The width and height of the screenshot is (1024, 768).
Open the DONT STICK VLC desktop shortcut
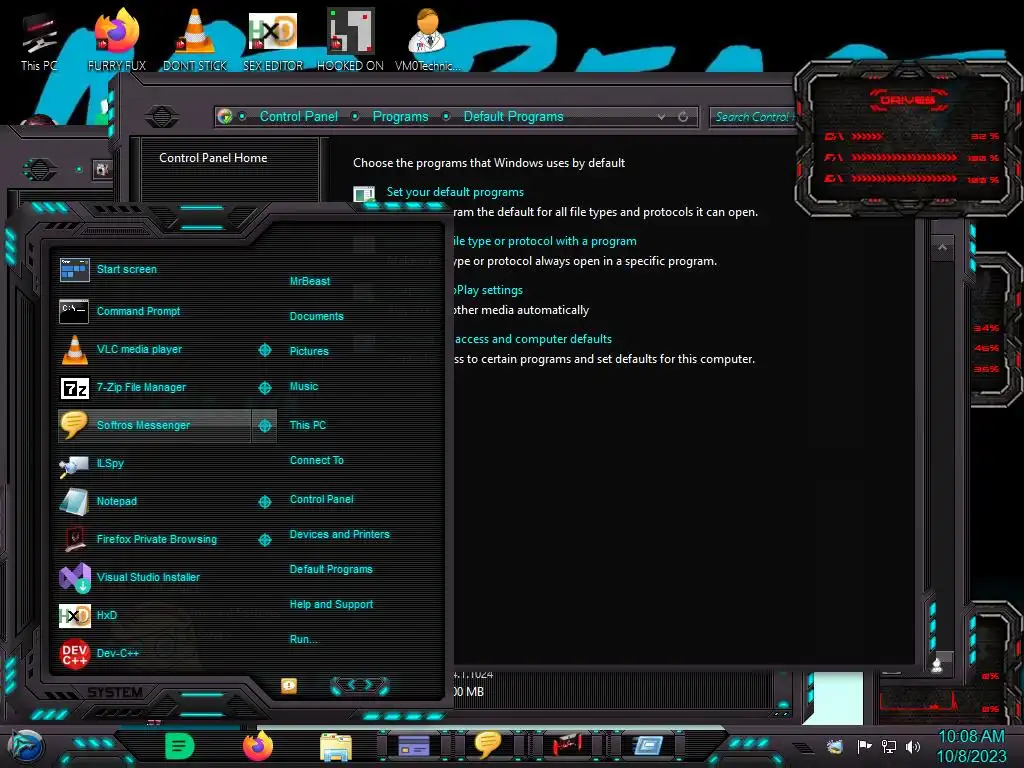[x=195, y=40]
